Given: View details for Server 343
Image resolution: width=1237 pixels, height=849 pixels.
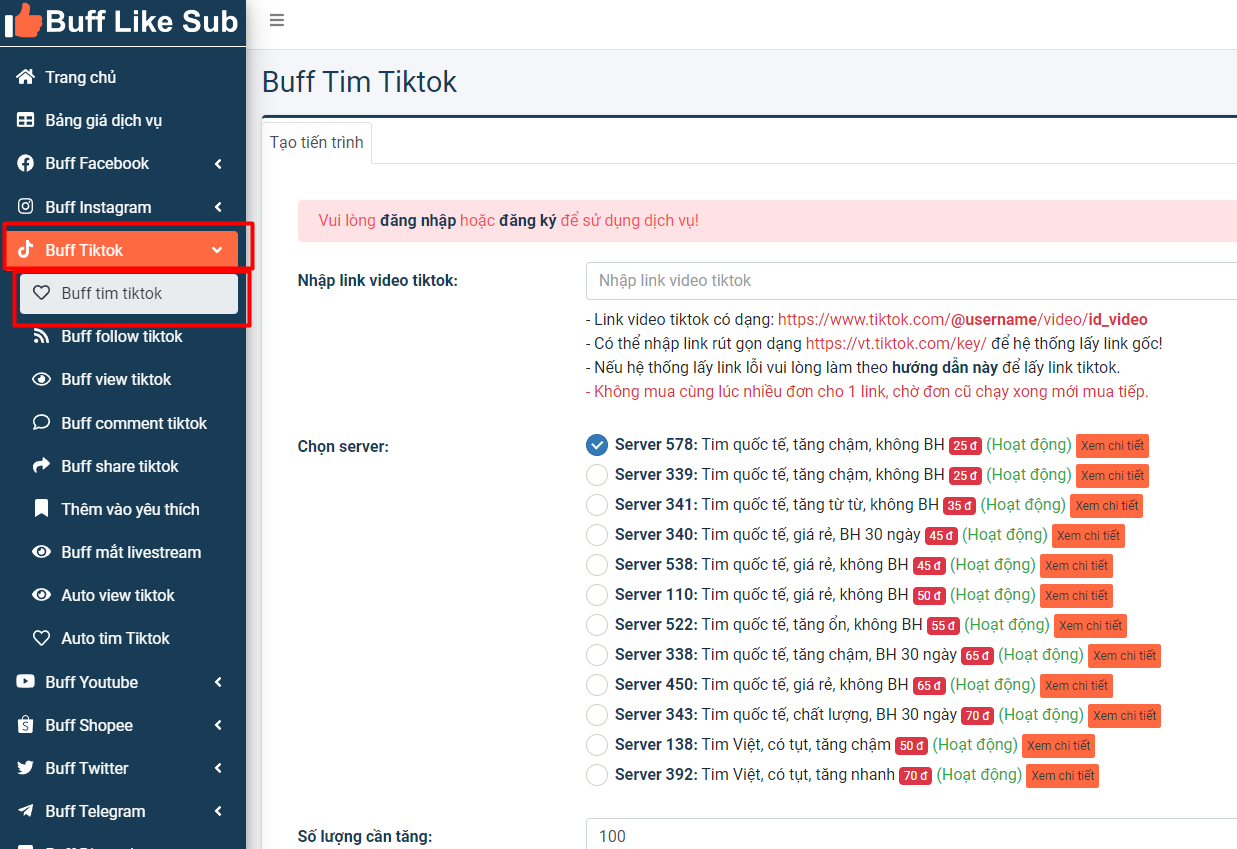Looking at the screenshot, I should [1124, 715].
